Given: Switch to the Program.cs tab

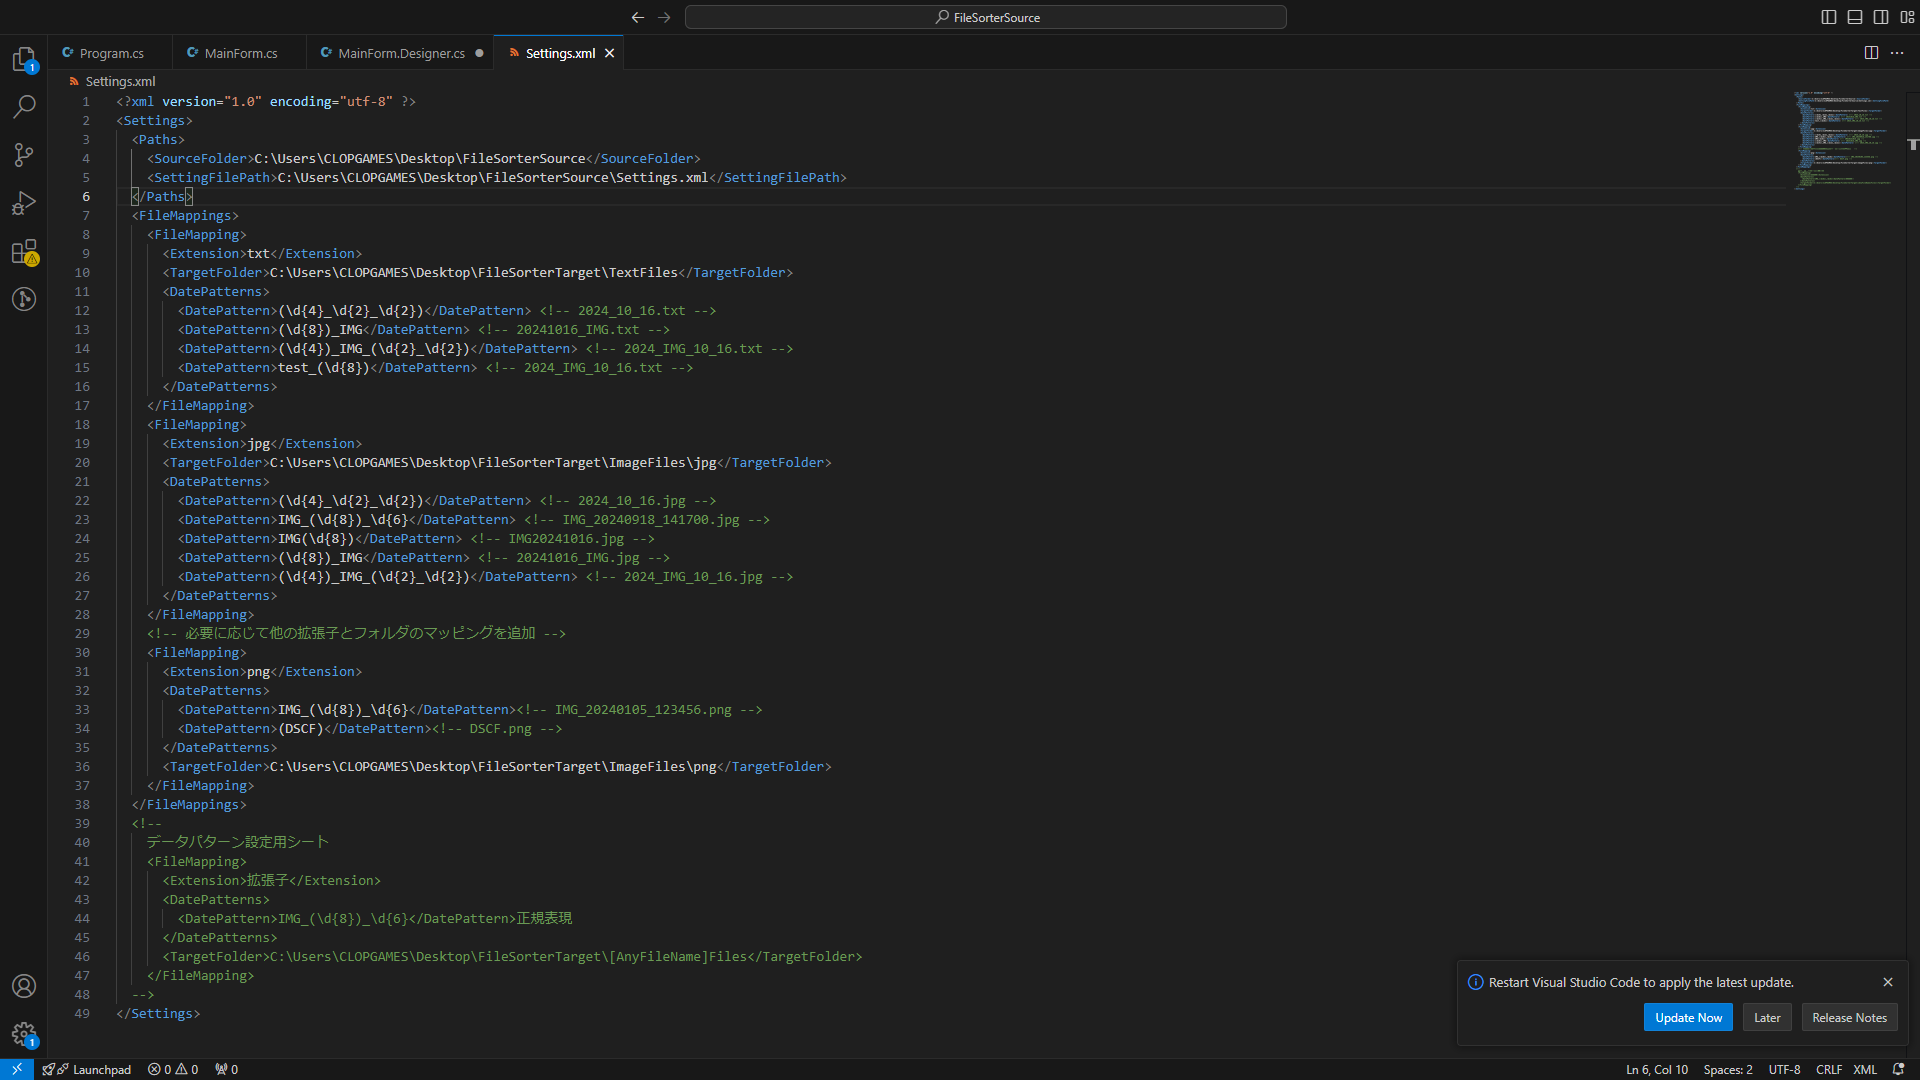Looking at the screenshot, I should [111, 53].
